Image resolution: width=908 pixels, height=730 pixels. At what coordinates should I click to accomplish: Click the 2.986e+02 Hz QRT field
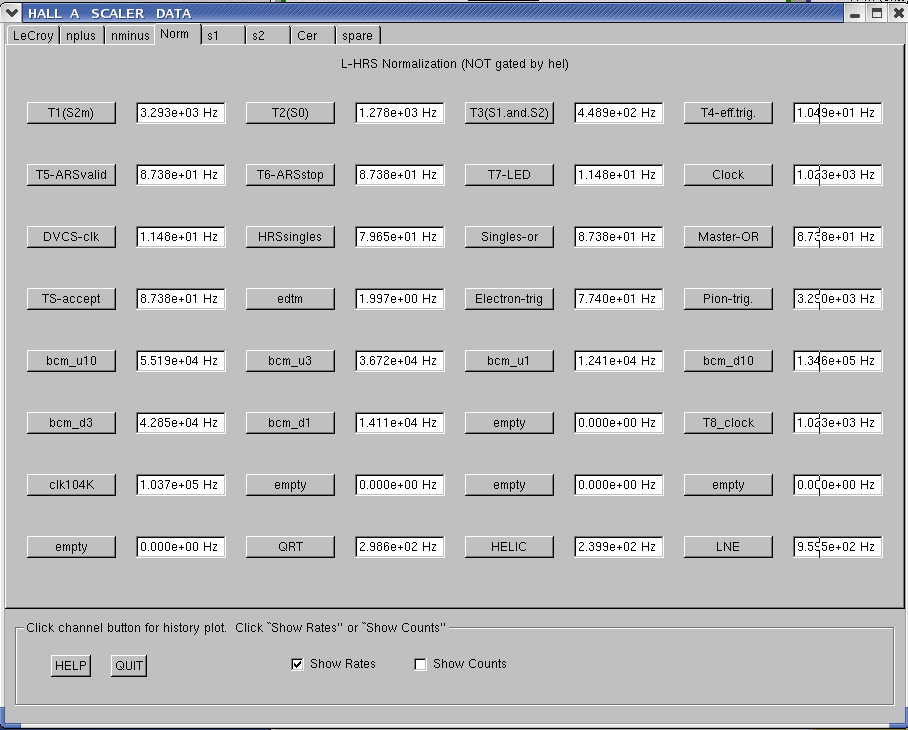[x=400, y=546]
